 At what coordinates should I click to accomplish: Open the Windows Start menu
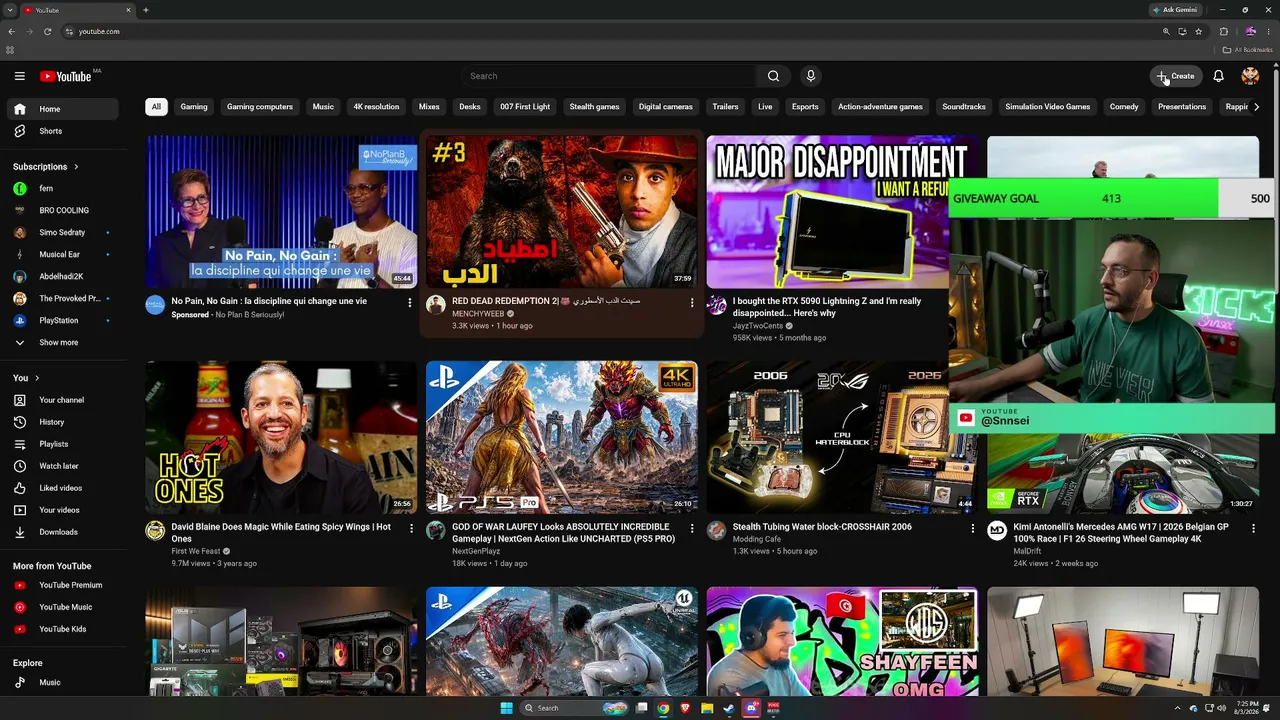[x=506, y=708]
